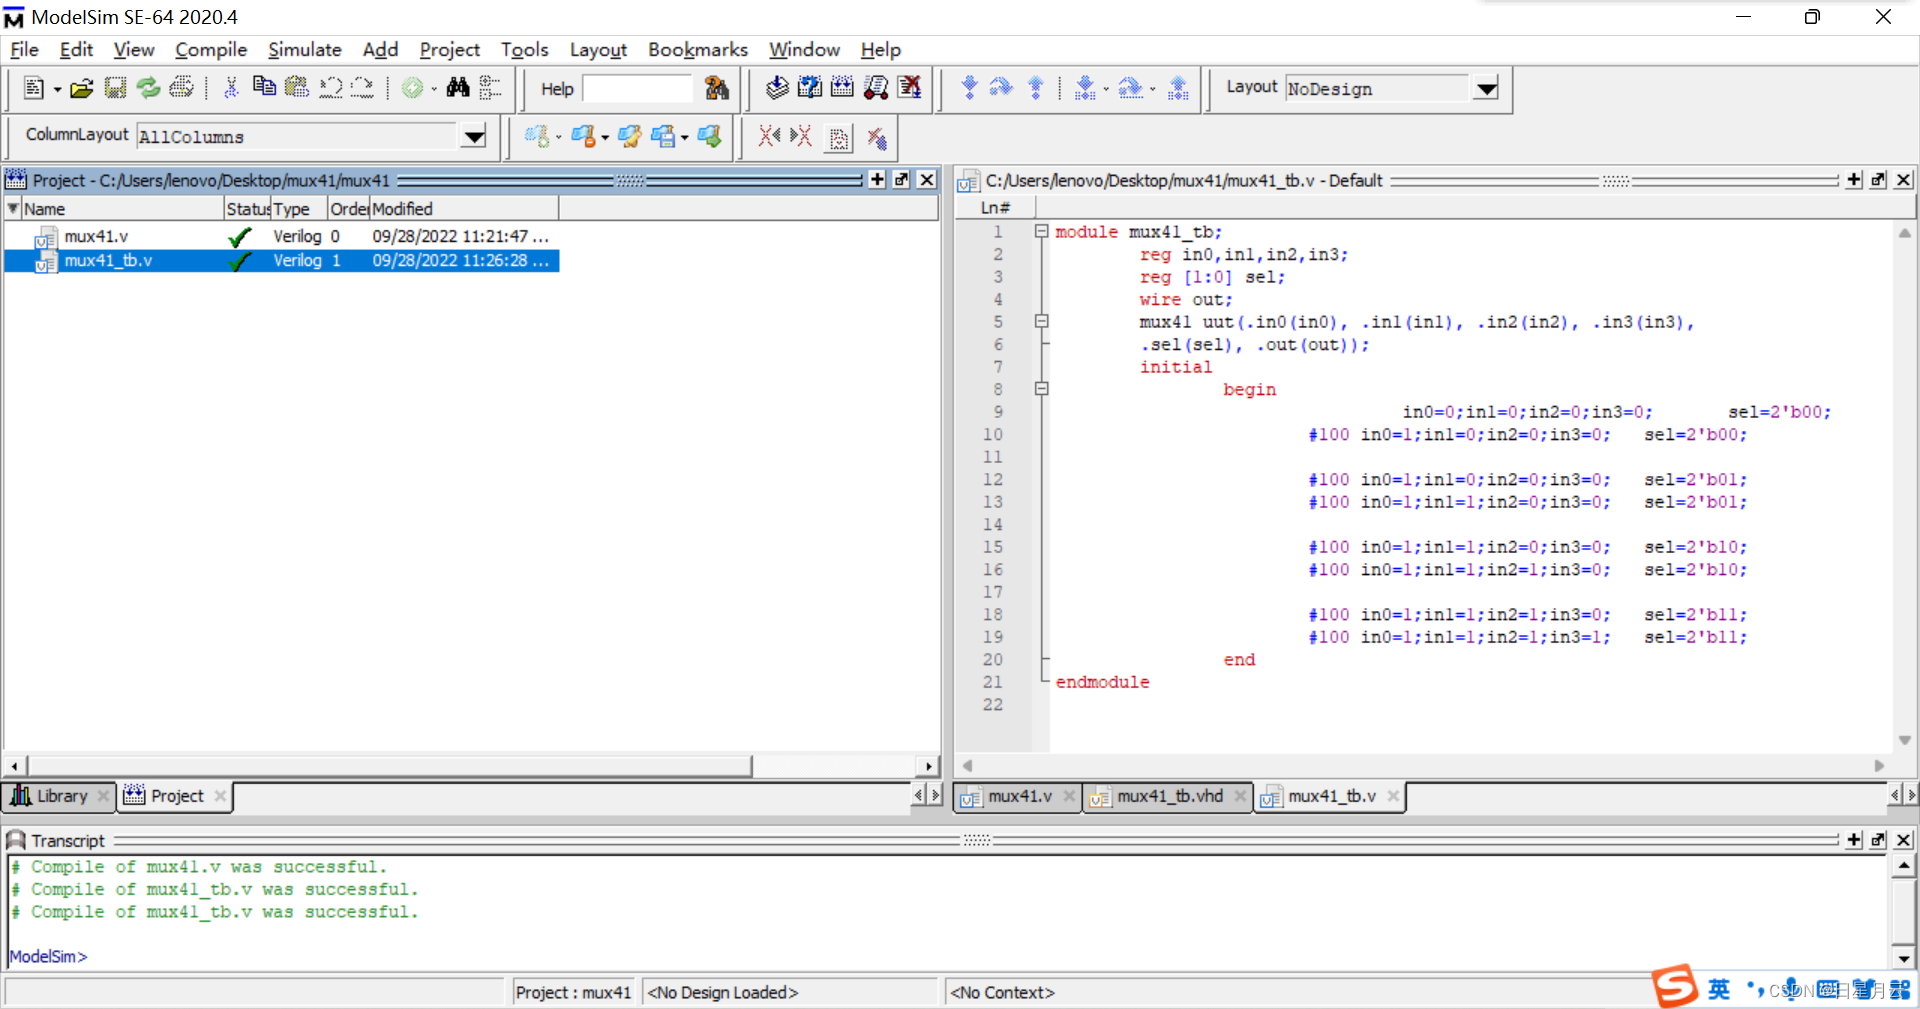Open the Add to wave dropdown arrow

click(434, 90)
